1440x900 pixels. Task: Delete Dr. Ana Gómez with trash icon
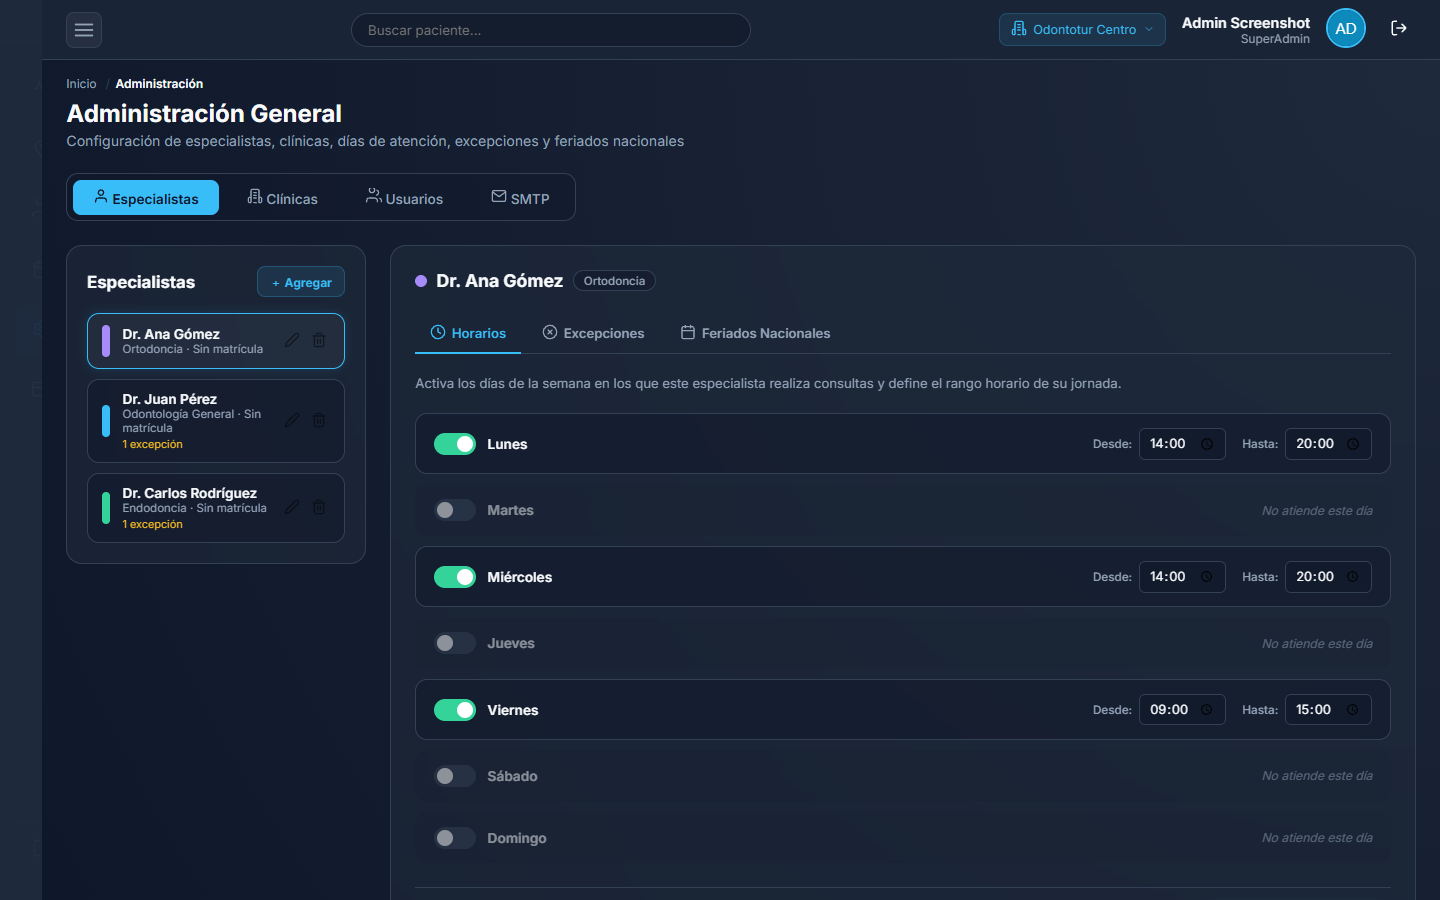coord(319,341)
